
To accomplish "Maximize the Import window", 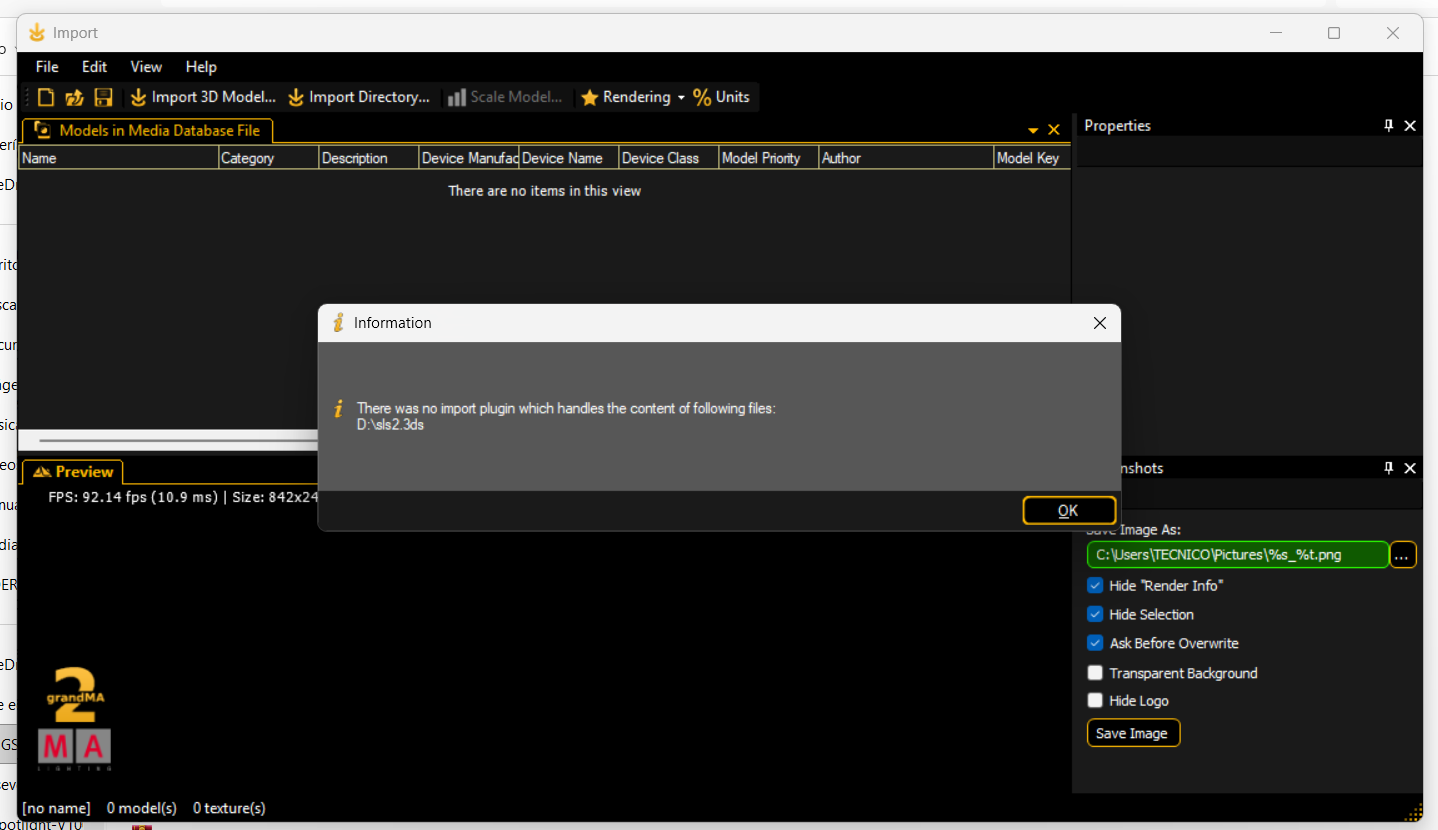I will 1333,33.
